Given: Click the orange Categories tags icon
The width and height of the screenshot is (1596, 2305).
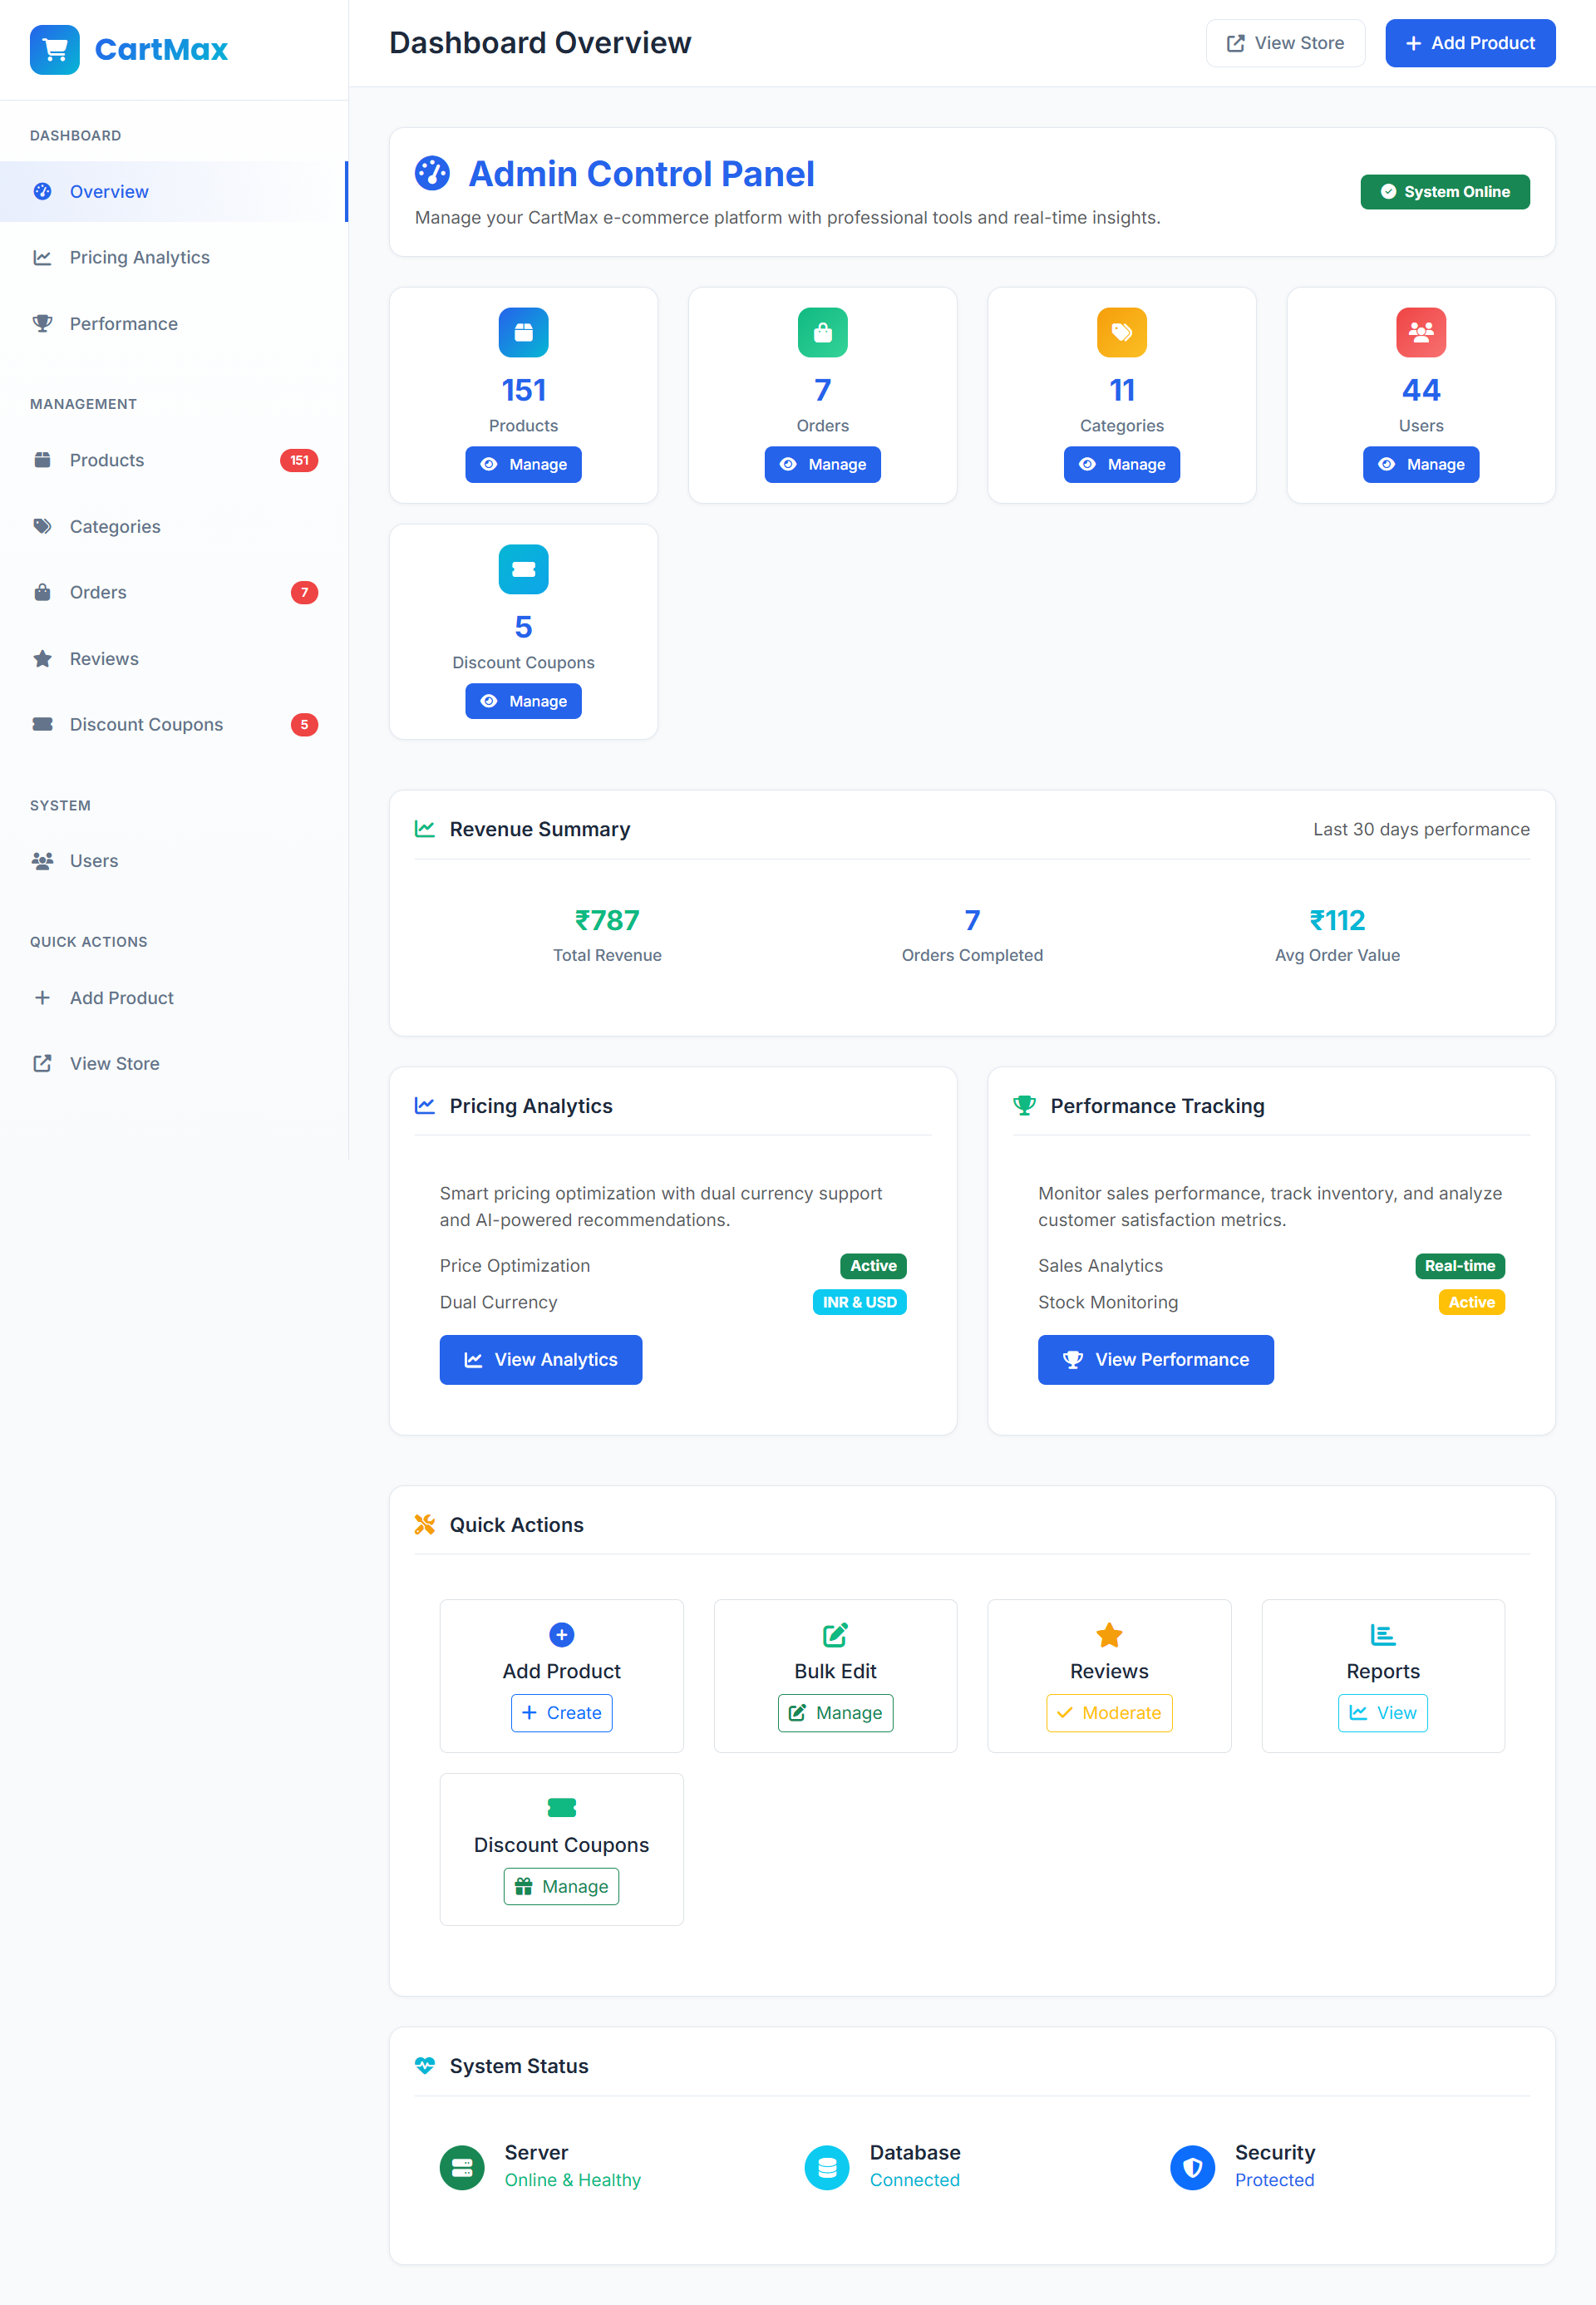Looking at the screenshot, I should (x=1121, y=332).
